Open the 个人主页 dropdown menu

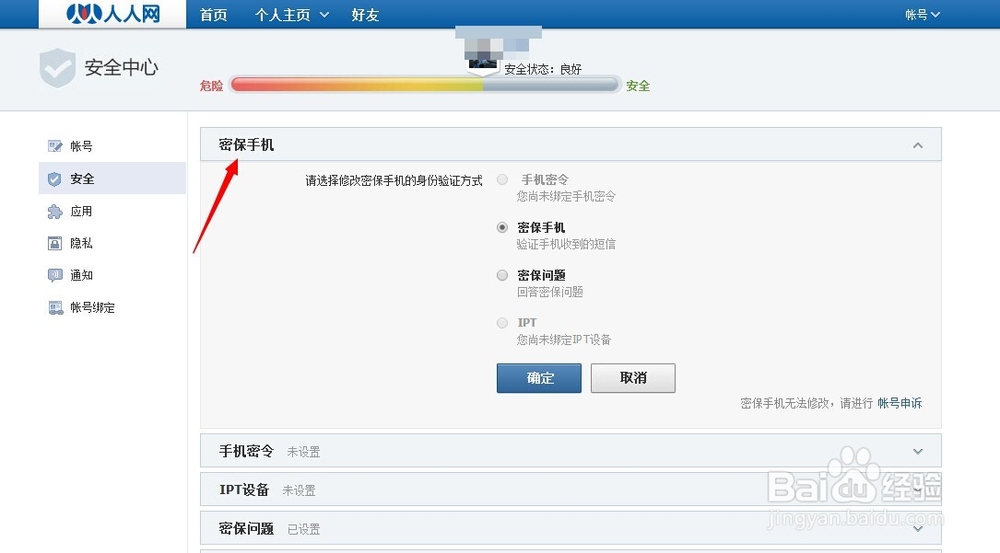(x=292, y=15)
